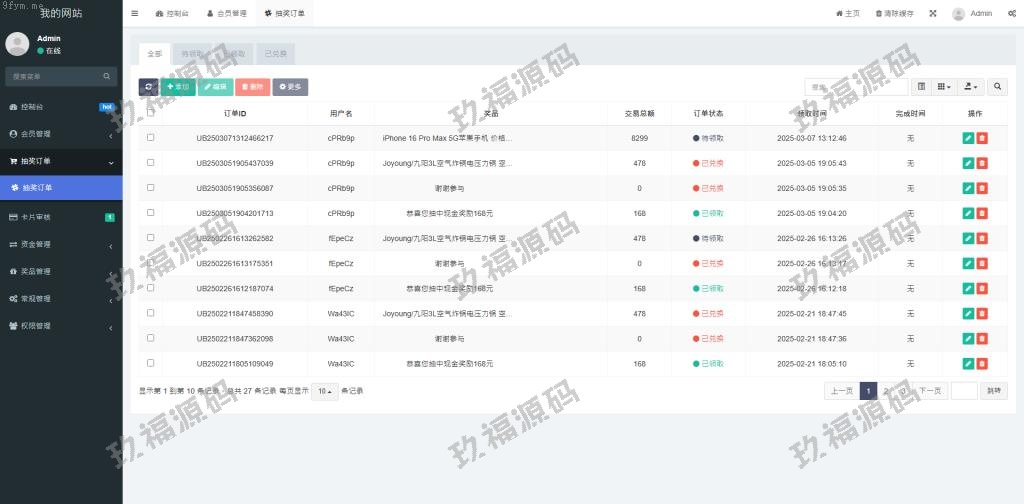Open the settings gears icon at top right

click(1012, 14)
